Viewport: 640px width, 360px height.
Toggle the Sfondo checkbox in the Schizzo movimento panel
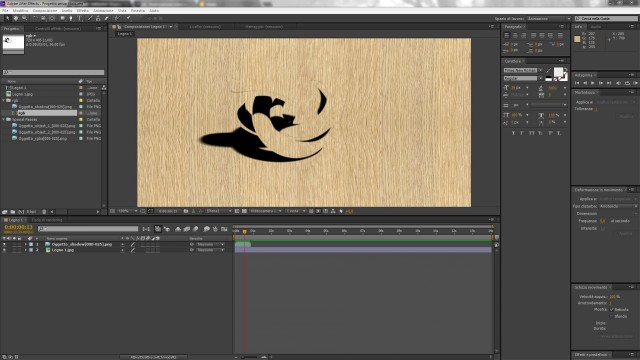(x=612, y=316)
